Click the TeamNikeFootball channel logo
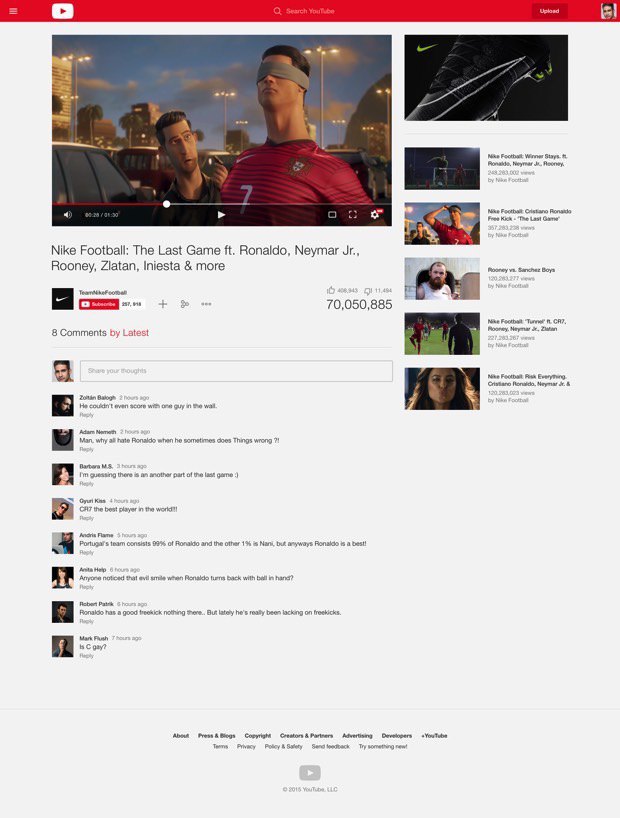 63,299
